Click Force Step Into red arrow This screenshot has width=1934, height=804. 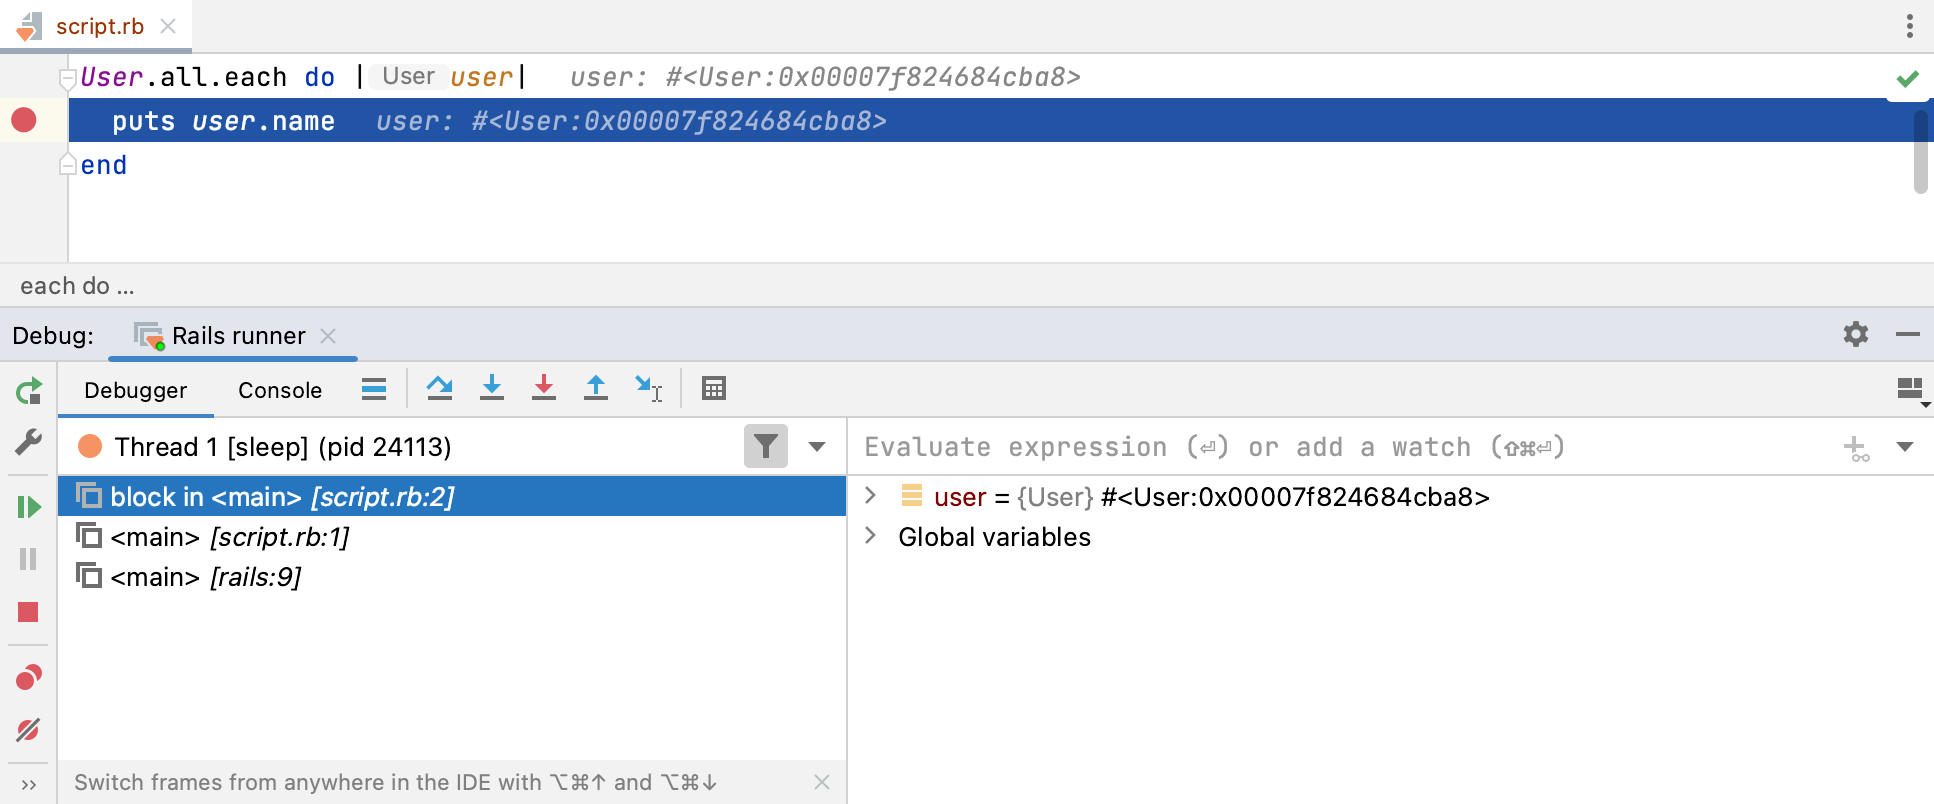(544, 388)
